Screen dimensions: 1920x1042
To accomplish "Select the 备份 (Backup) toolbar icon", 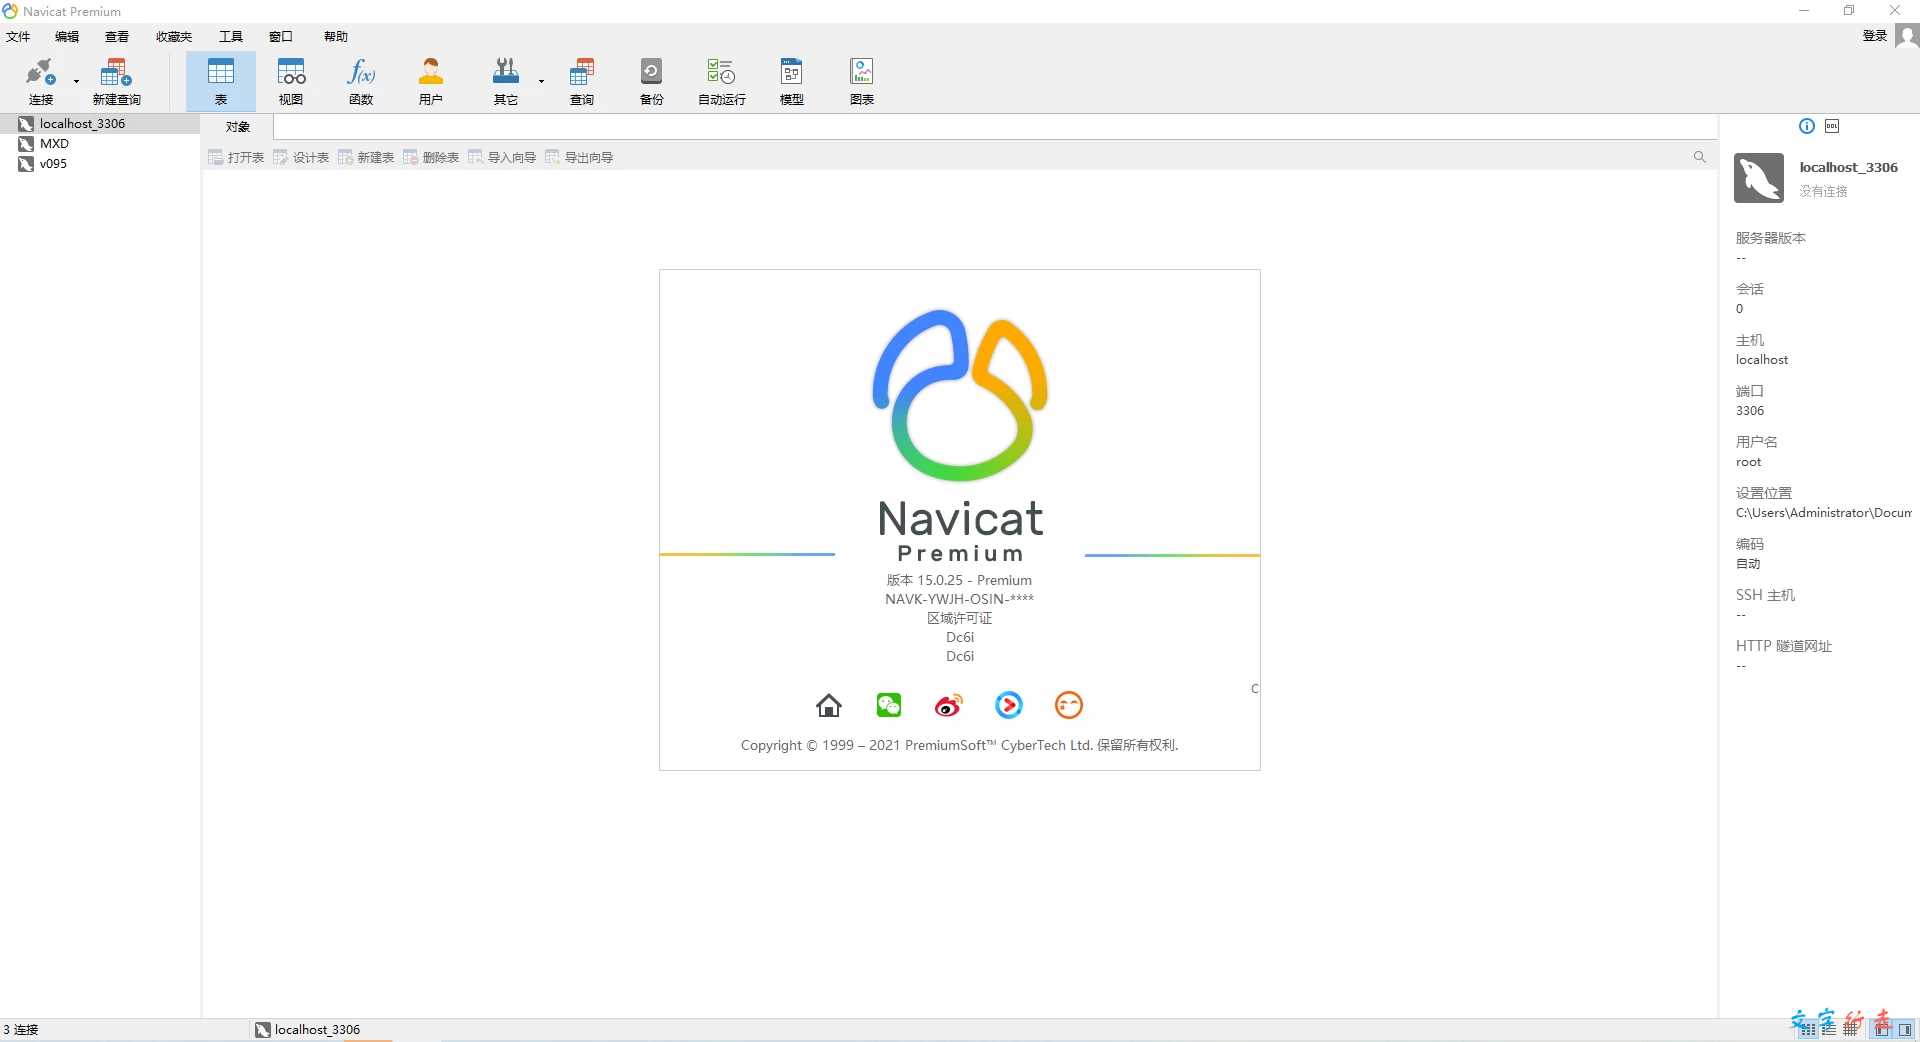I will (x=652, y=81).
